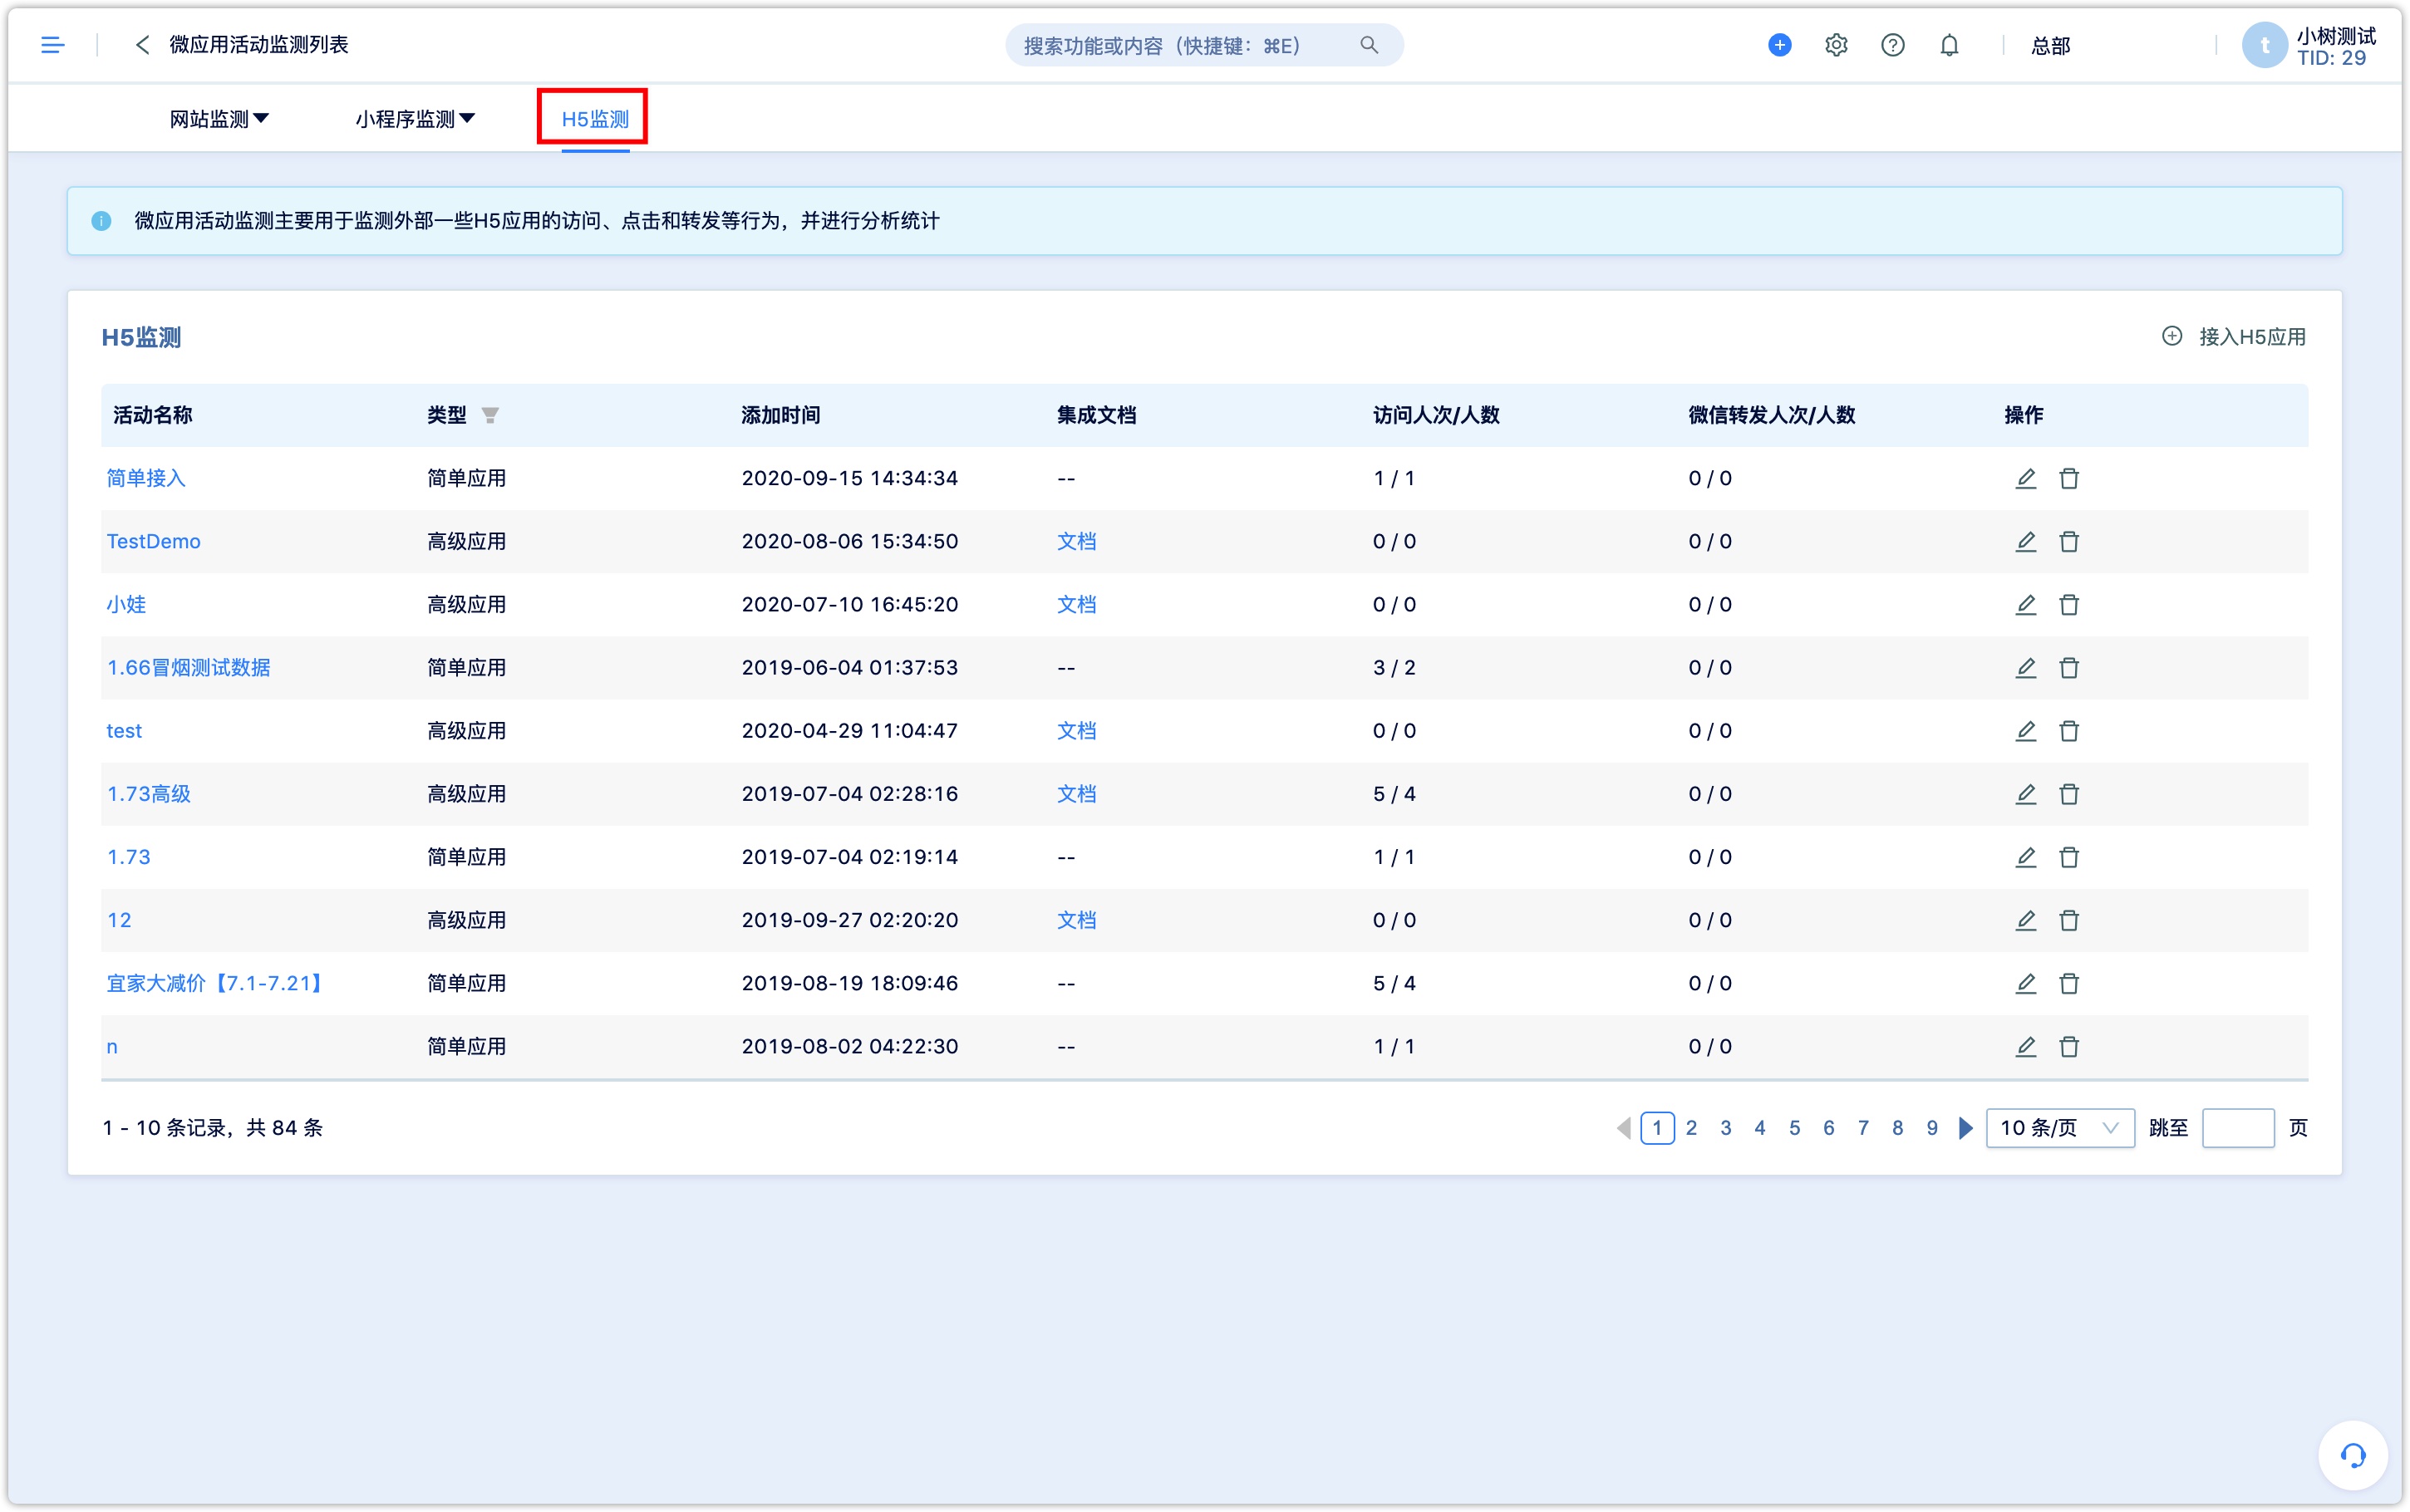Delete the 小娃 row
Screen dimensions: 2410x1512
[2069, 604]
